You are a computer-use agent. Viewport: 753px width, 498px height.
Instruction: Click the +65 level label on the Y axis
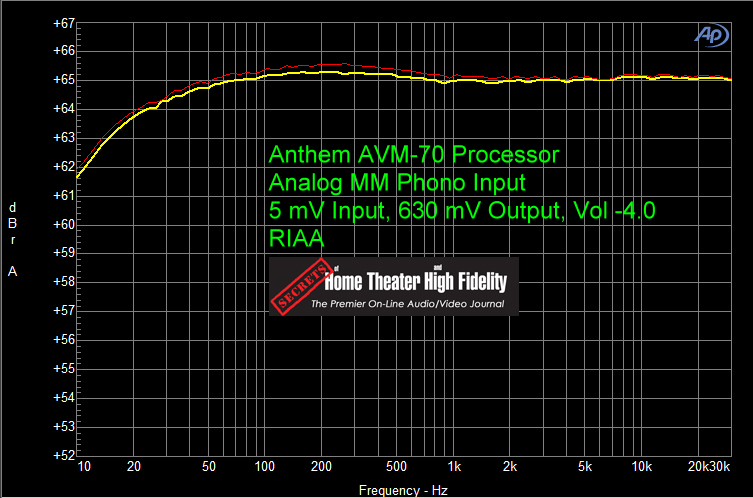click(x=62, y=80)
